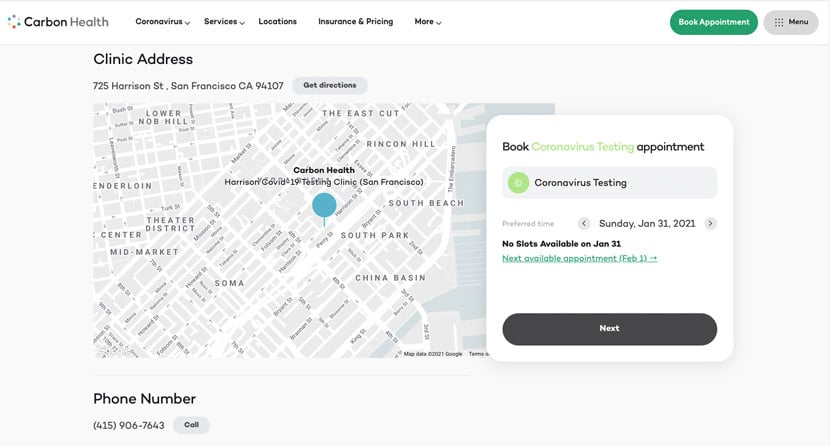This screenshot has height=446, width=830.
Task: Advance to next date with right arrow
Action: pos(710,224)
